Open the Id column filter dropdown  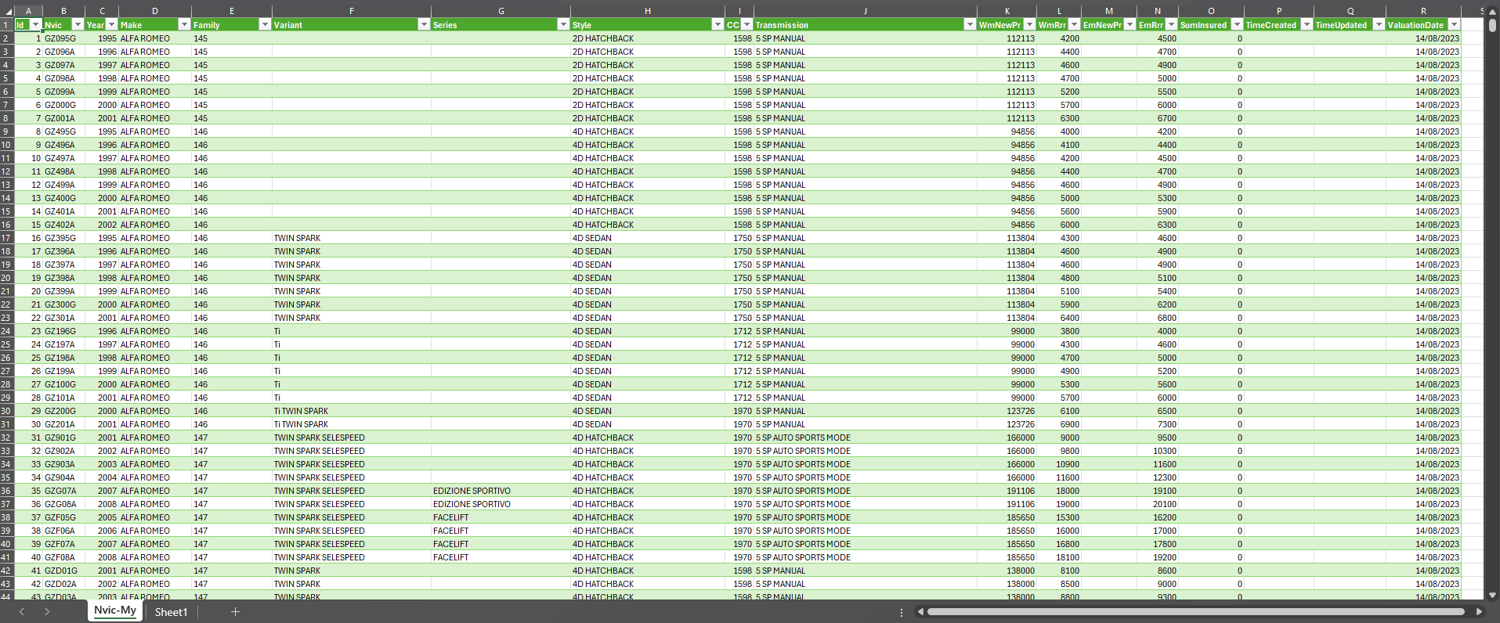pos(36,24)
